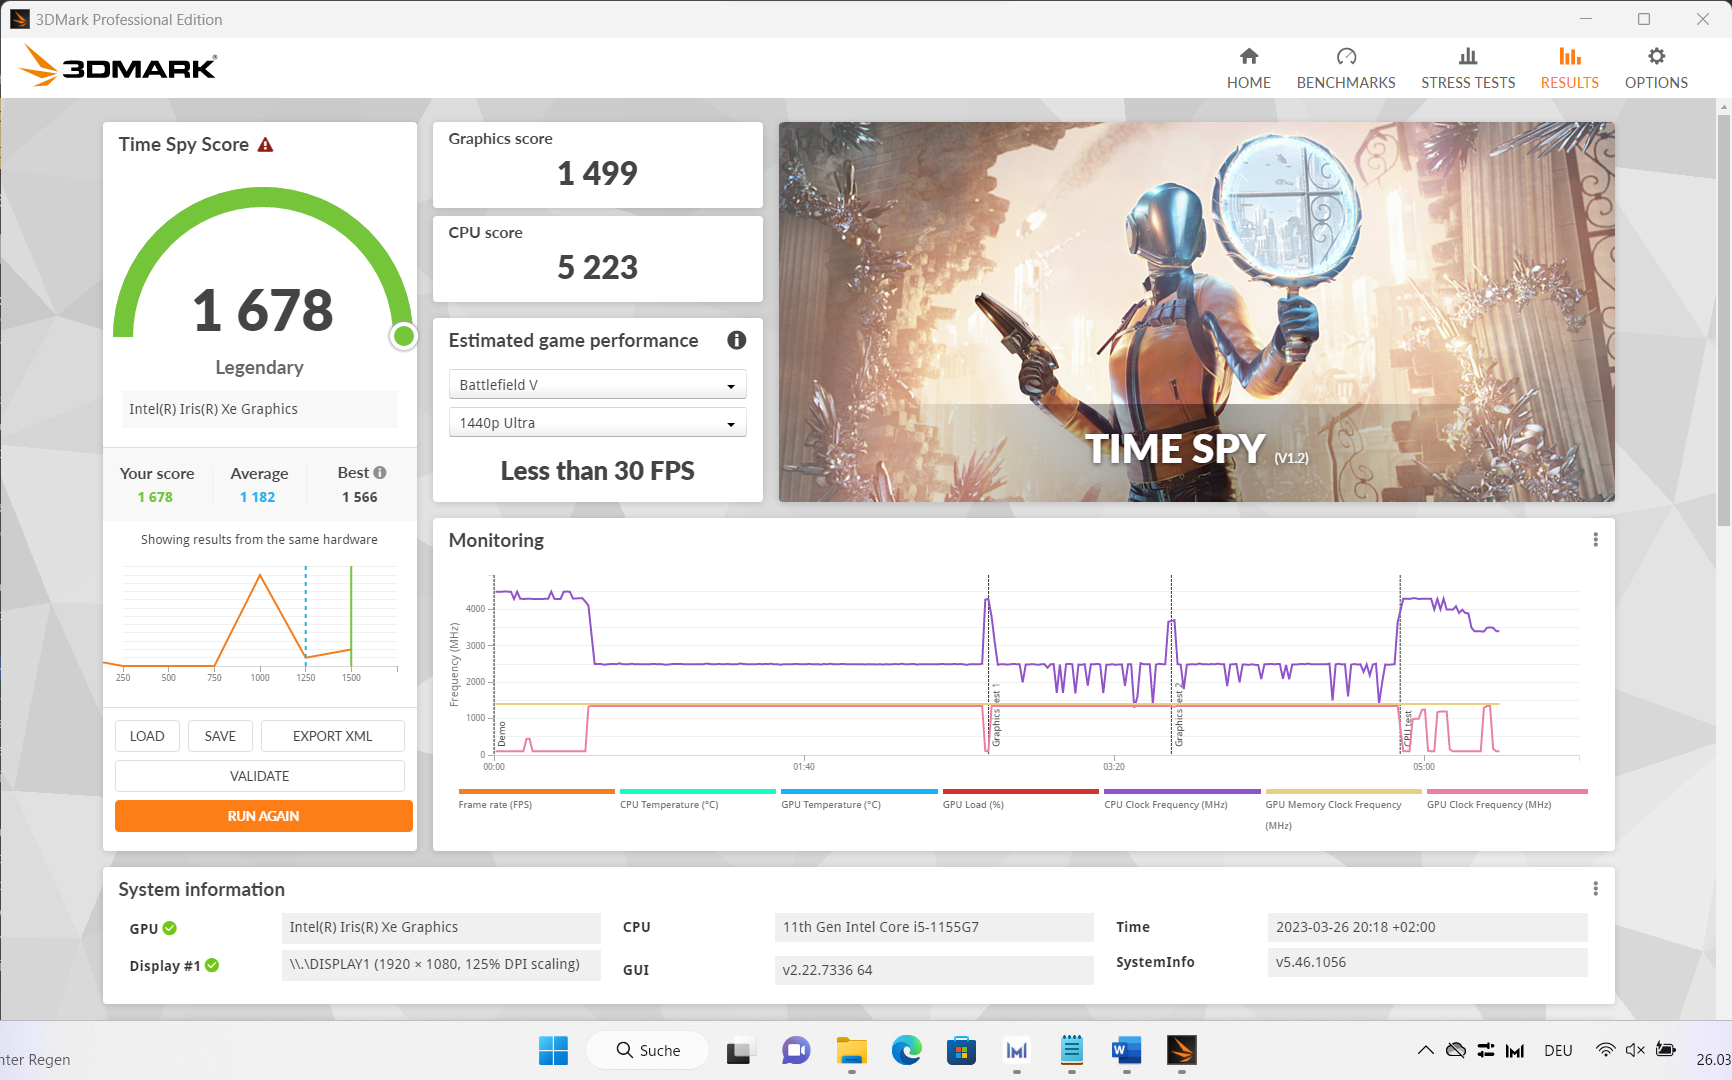Toggle the CPU Clock Frequency legend
The width and height of the screenshot is (1732, 1080).
click(x=1182, y=799)
